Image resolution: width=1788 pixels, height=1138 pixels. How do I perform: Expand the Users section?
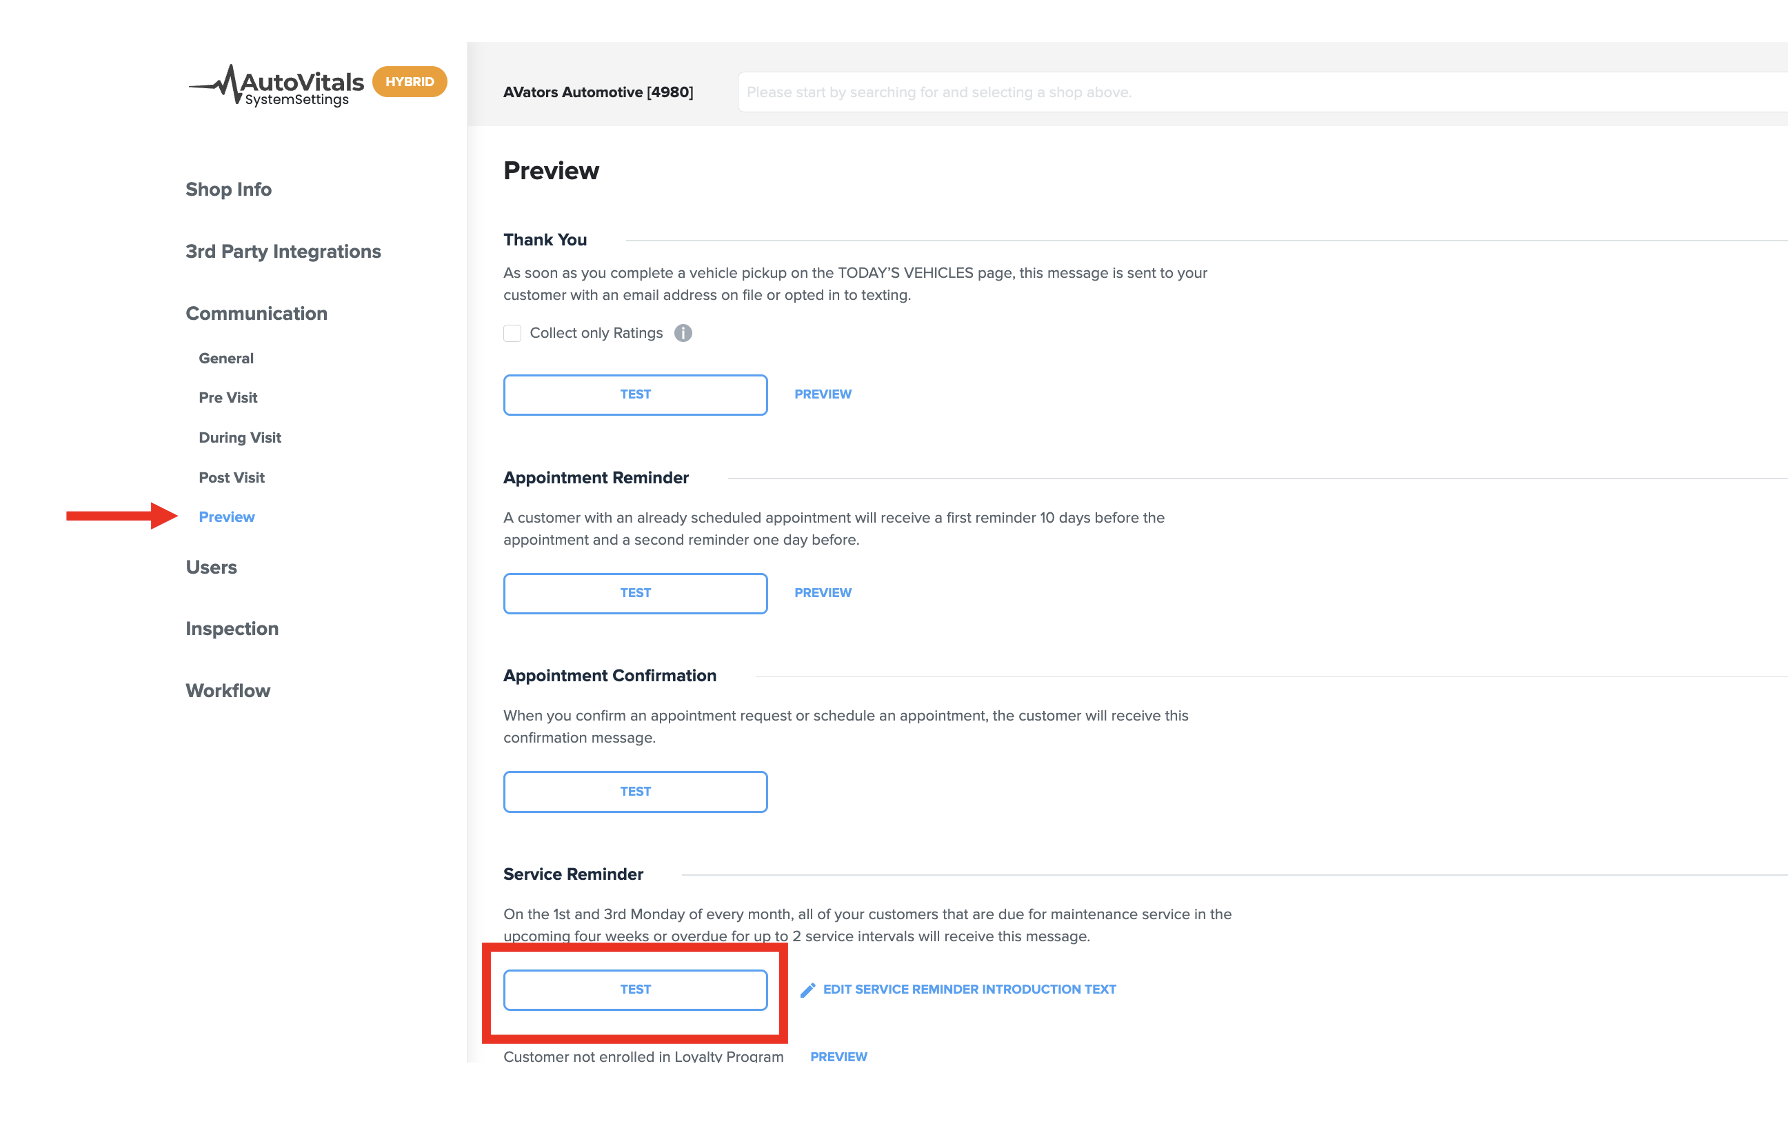pyautogui.click(x=212, y=567)
